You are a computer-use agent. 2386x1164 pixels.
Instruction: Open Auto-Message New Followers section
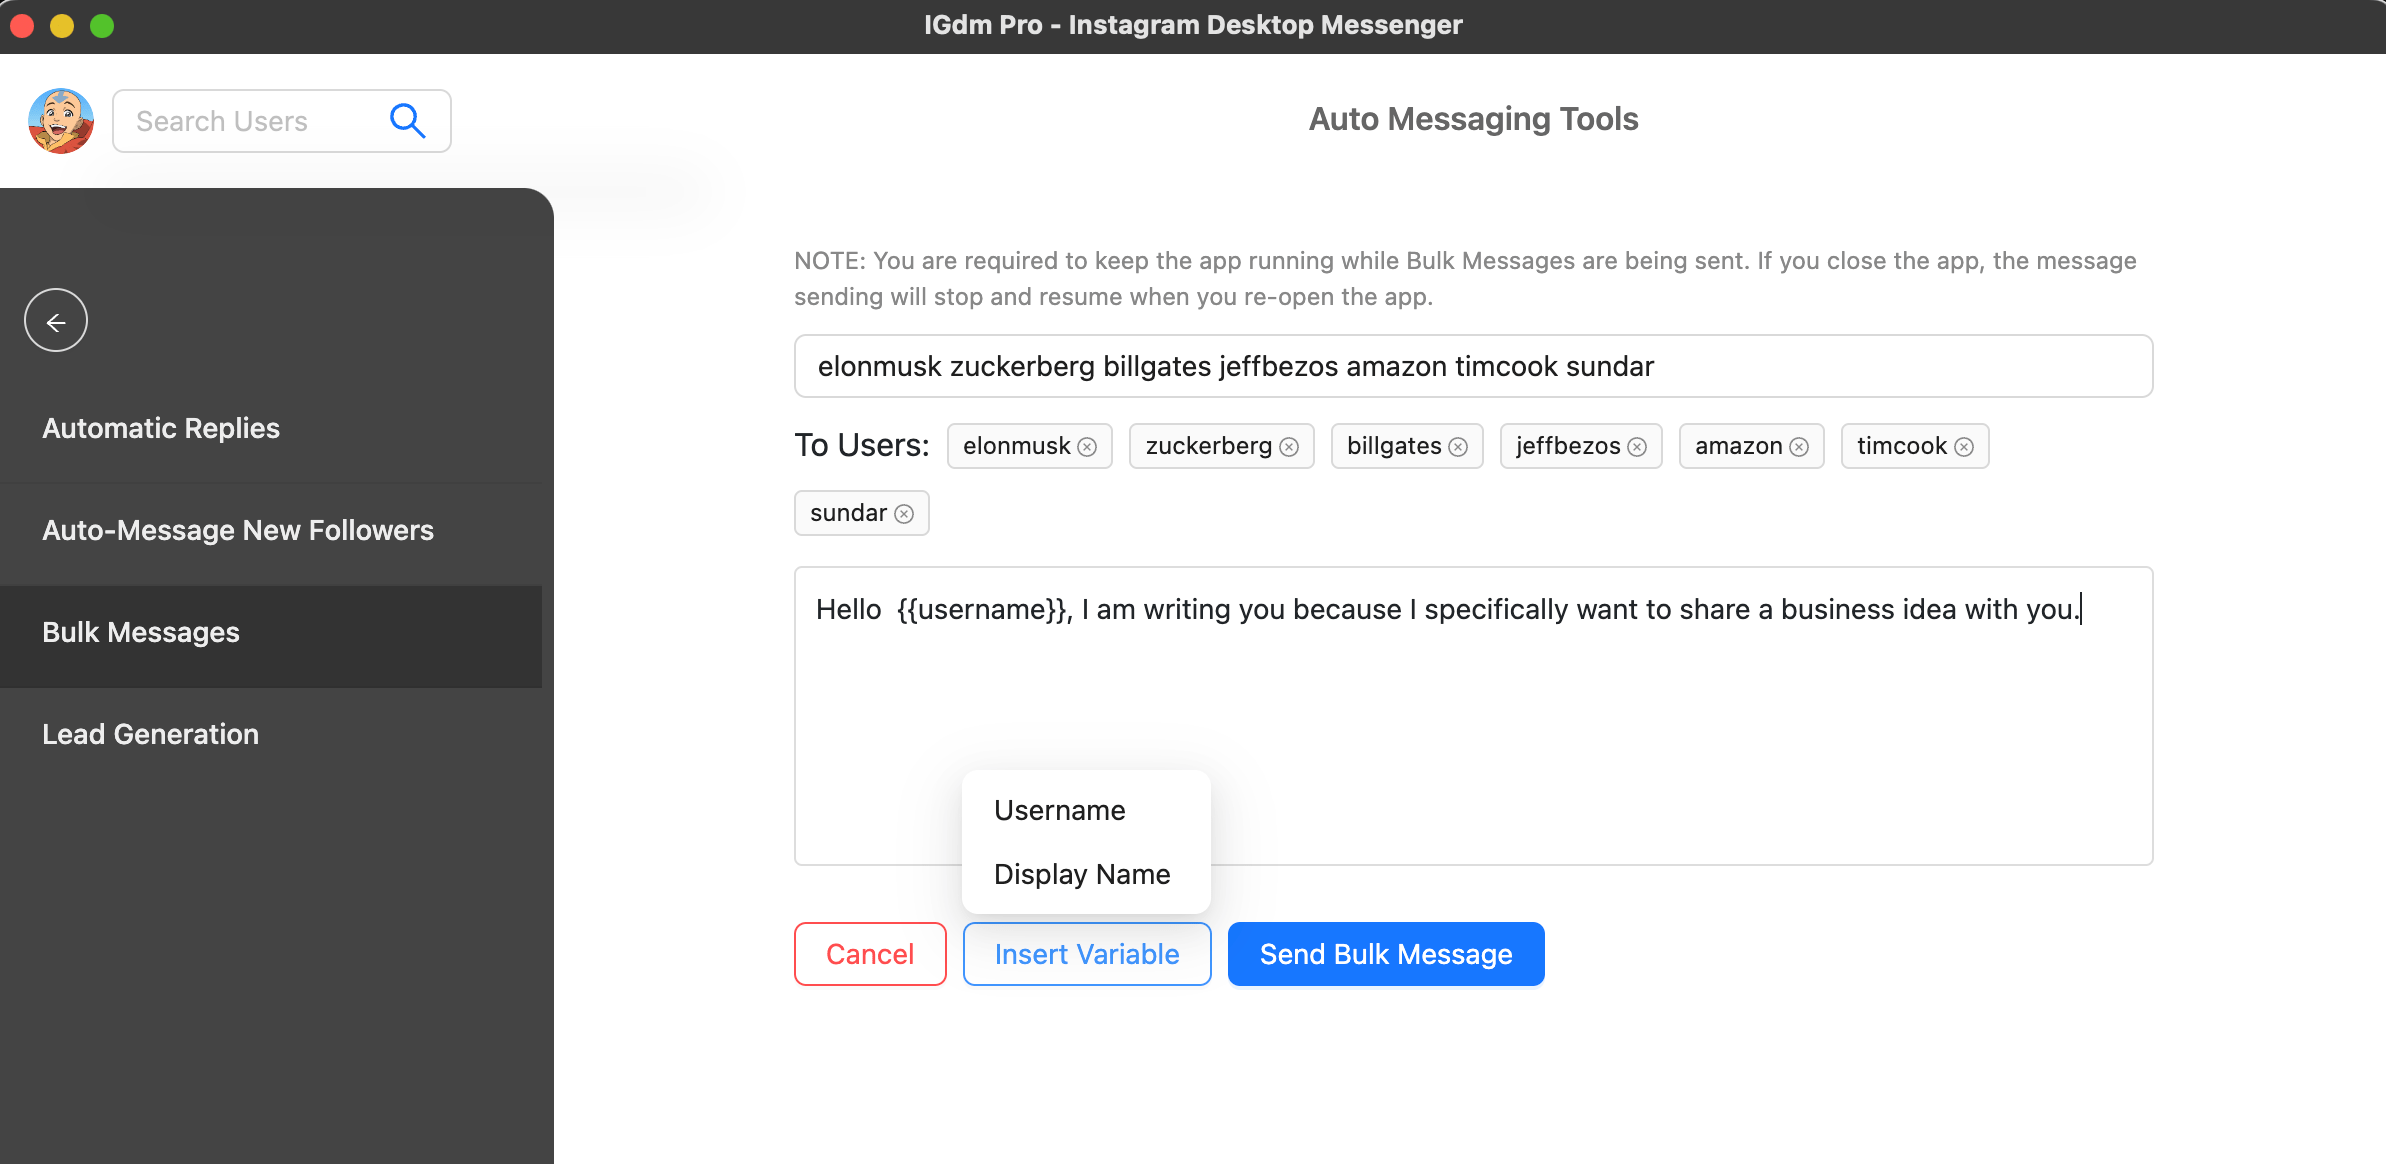(x=237, y=530)
